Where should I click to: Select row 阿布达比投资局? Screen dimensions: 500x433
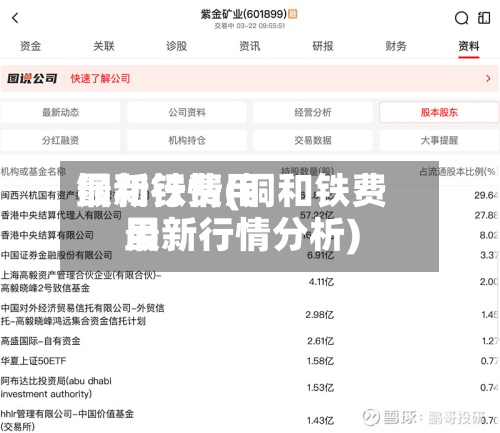[250, 387]
